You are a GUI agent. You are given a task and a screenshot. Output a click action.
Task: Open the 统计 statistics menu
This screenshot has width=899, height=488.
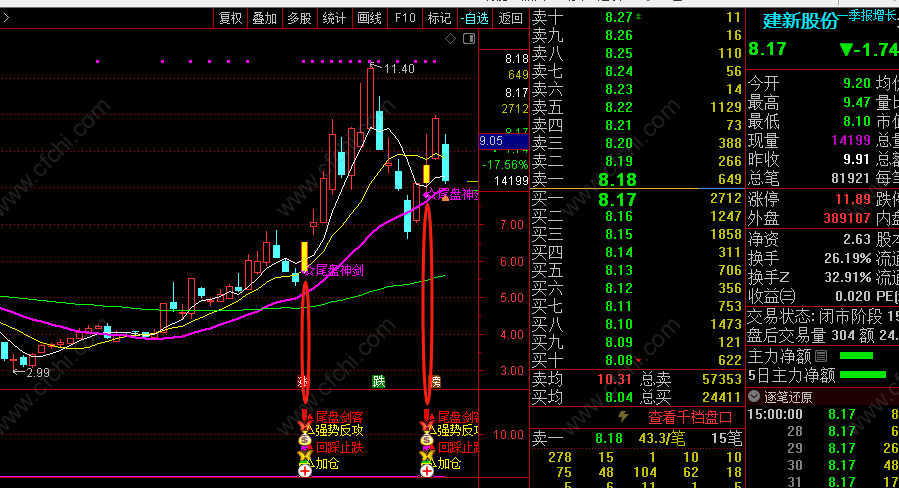334,18
